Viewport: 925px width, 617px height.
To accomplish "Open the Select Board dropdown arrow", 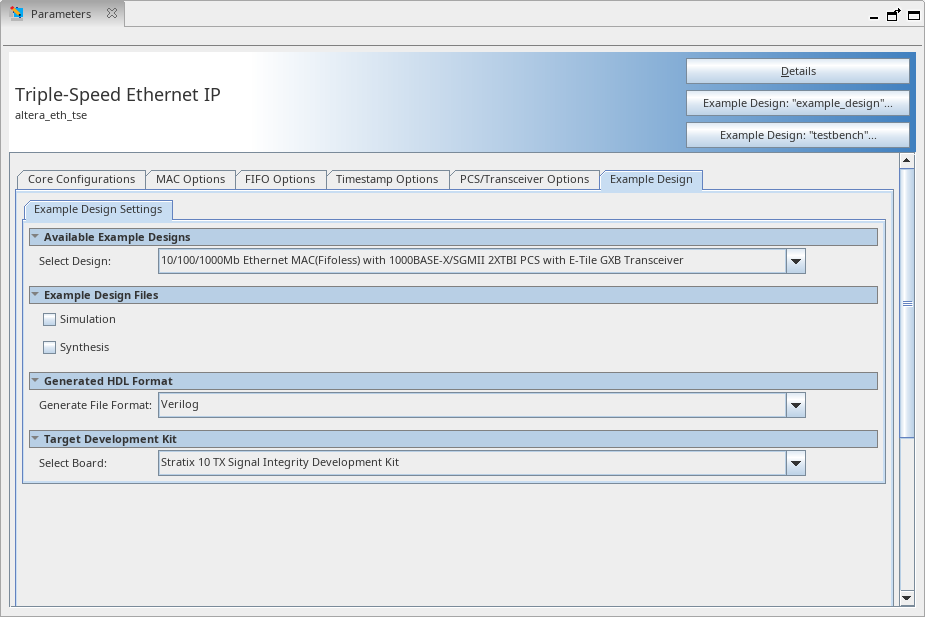I will (796, 463).
